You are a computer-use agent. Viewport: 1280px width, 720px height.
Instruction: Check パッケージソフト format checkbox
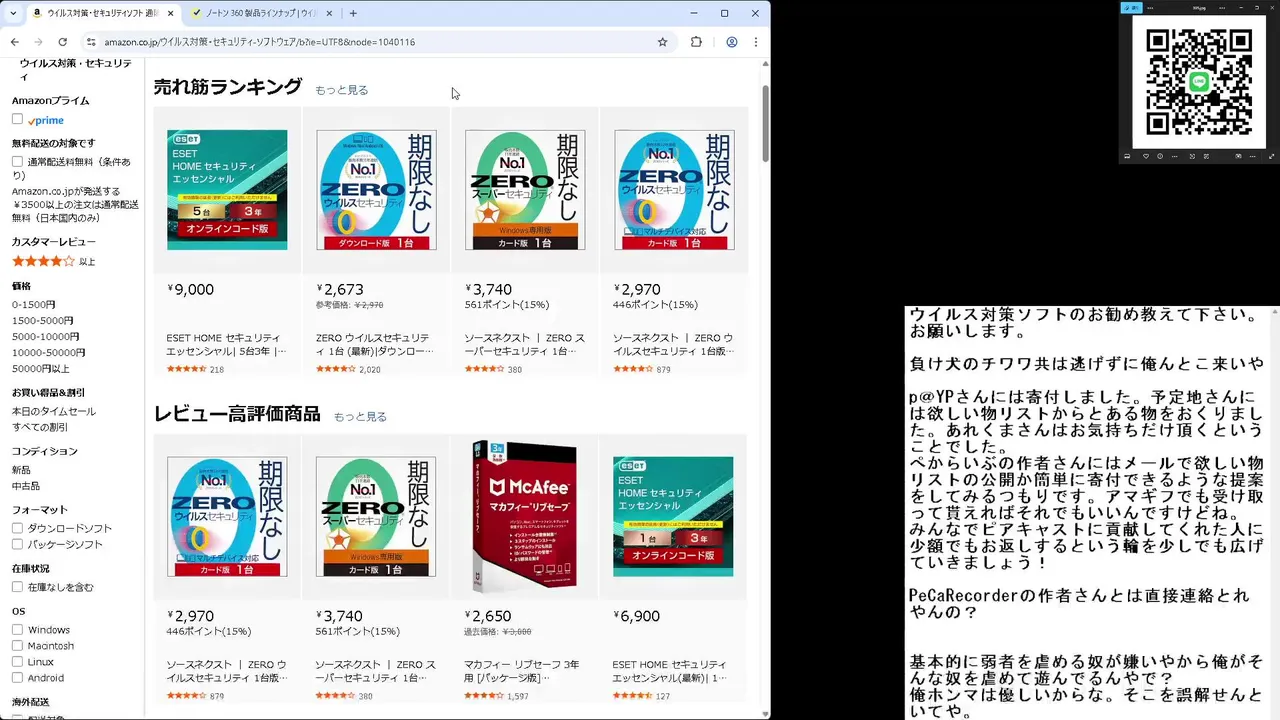tap(18, 544)
